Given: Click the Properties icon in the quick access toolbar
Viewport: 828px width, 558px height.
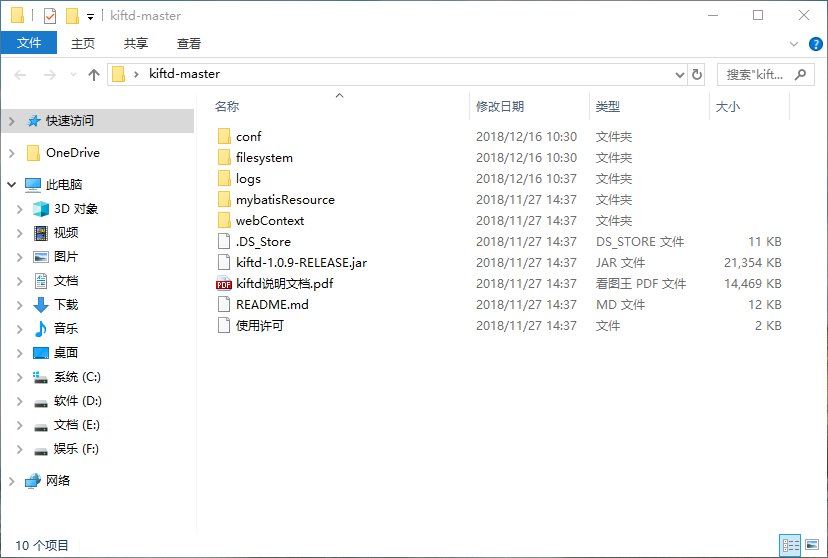Looking at the screenshot, I should pyautogui.click(x=50, y=16).
